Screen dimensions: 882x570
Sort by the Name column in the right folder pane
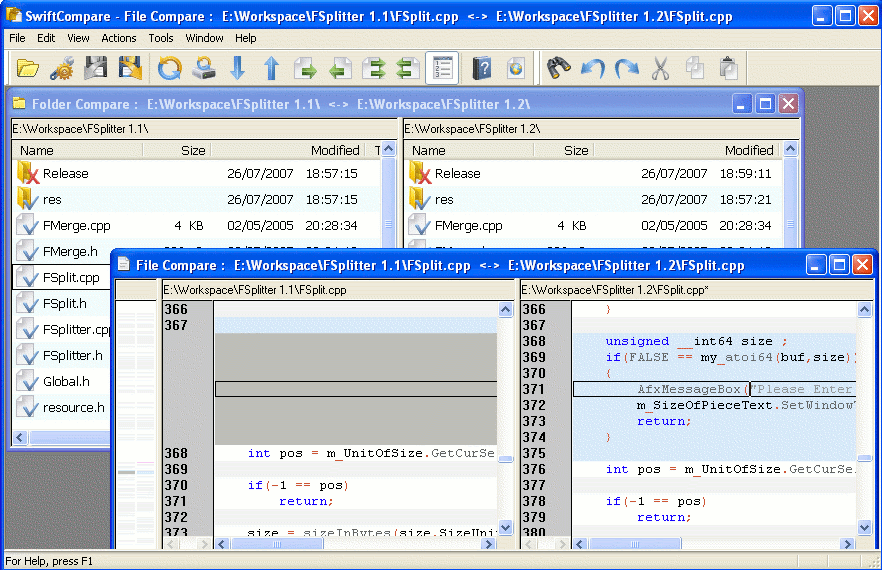(x=469, y=150)
